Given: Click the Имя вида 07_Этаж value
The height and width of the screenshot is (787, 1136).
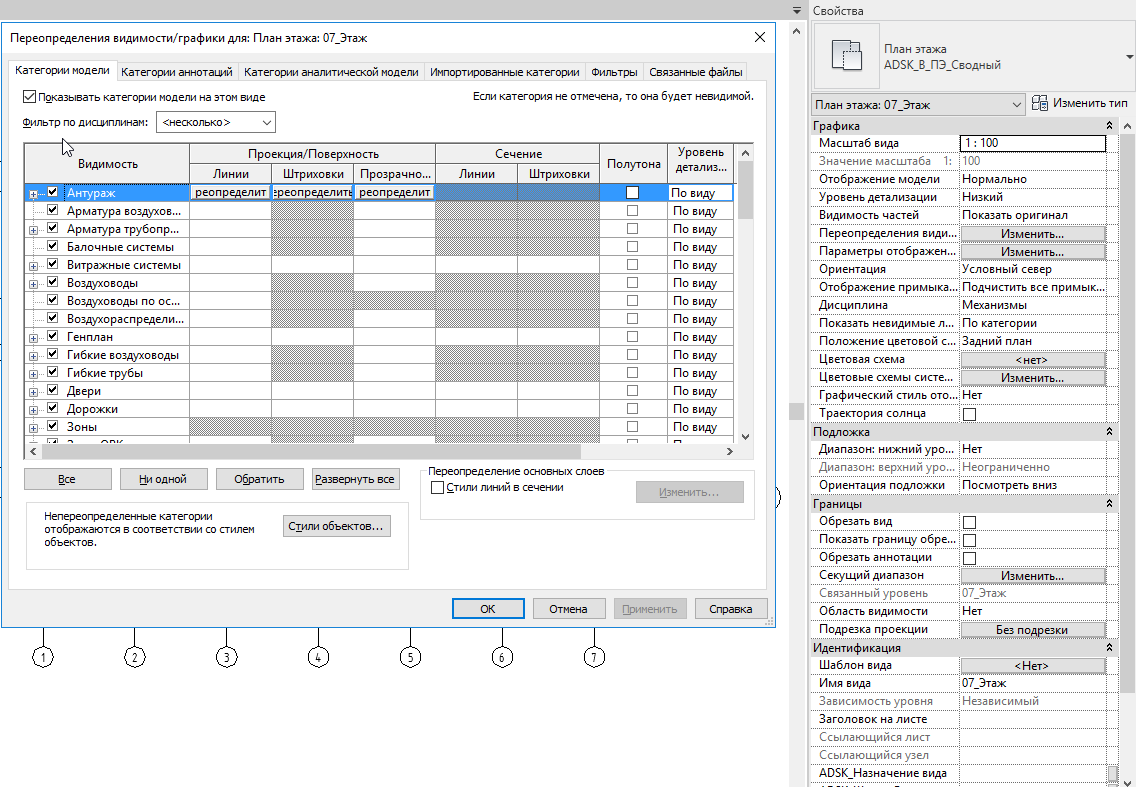Looking at the screenshot, I should tap(1032, 683).
